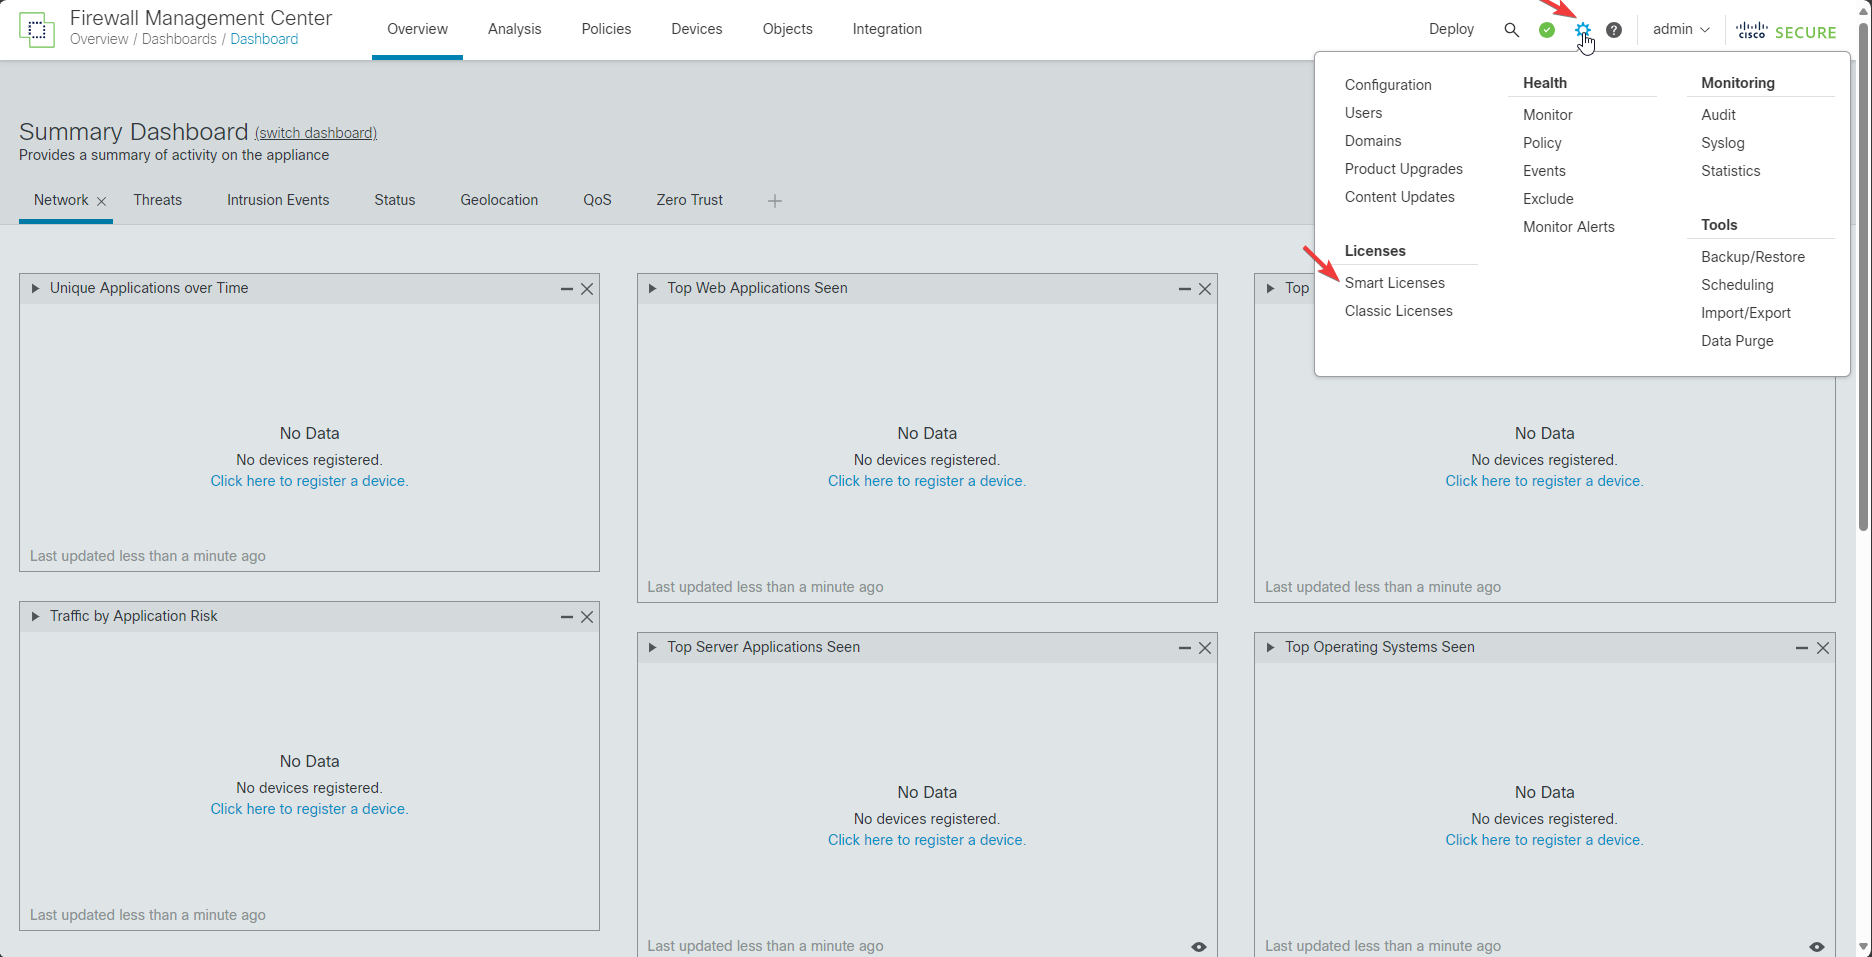Expand the Top Operating Systems Seen widget
Image resolution: width=1872 pixels, height=957 pixels.
pyautogui.click(x=1271, y=648)
